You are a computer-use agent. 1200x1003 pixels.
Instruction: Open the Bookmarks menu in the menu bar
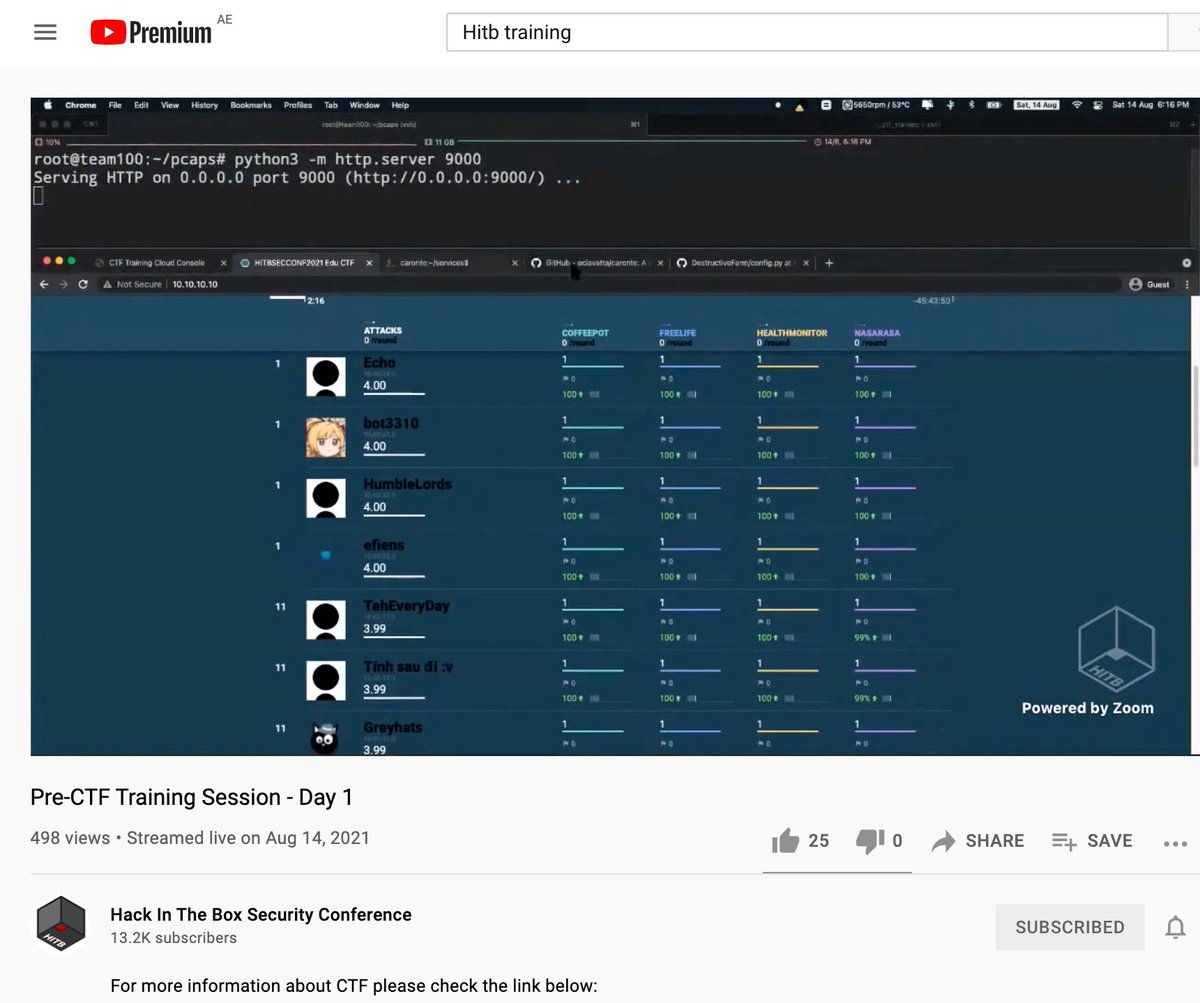click(251, 105)
